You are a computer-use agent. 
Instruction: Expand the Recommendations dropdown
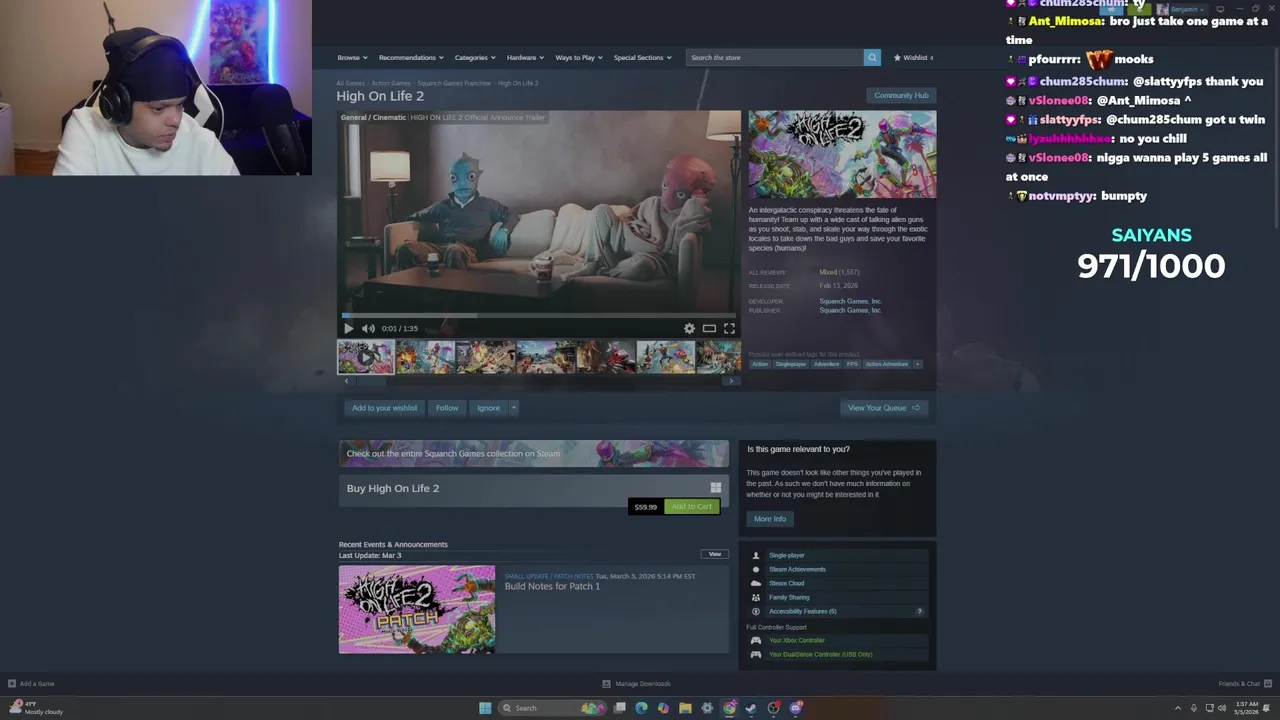point(411,57)
